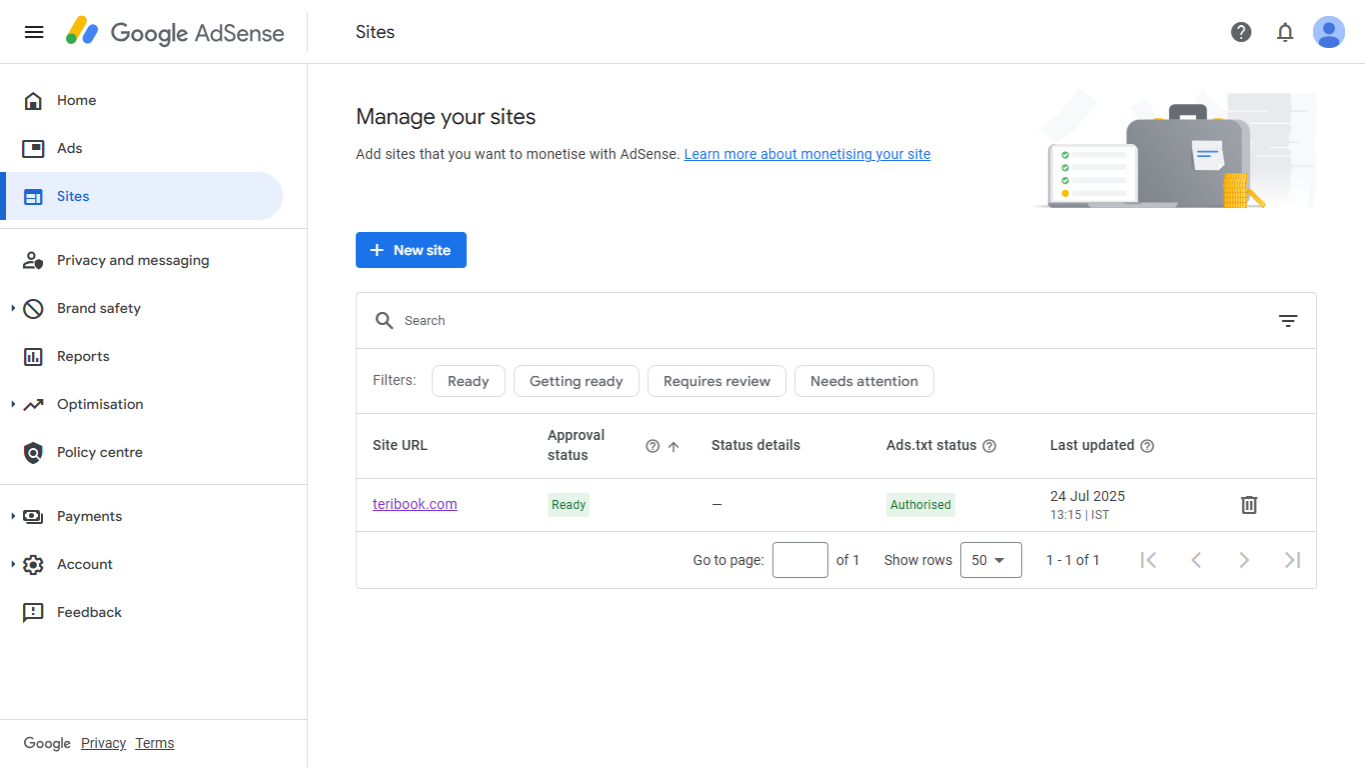Open the account profile avatar

1329,32
